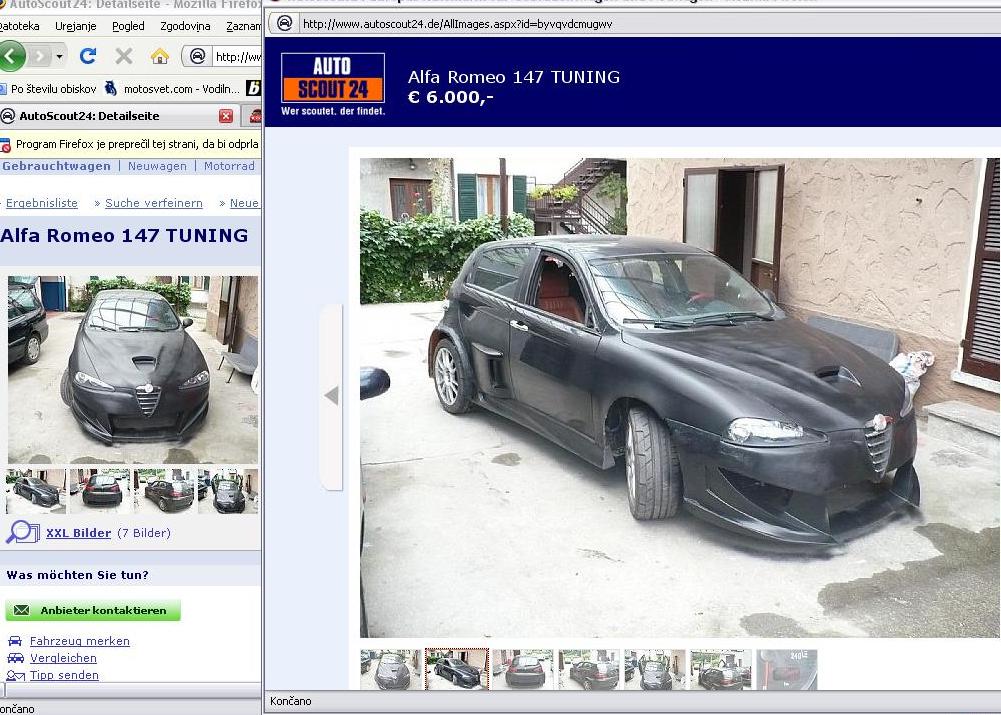The image size is (1001, 715).
Task: Click the 'Neue' breadcrumb link
Action: click(245, 203)
